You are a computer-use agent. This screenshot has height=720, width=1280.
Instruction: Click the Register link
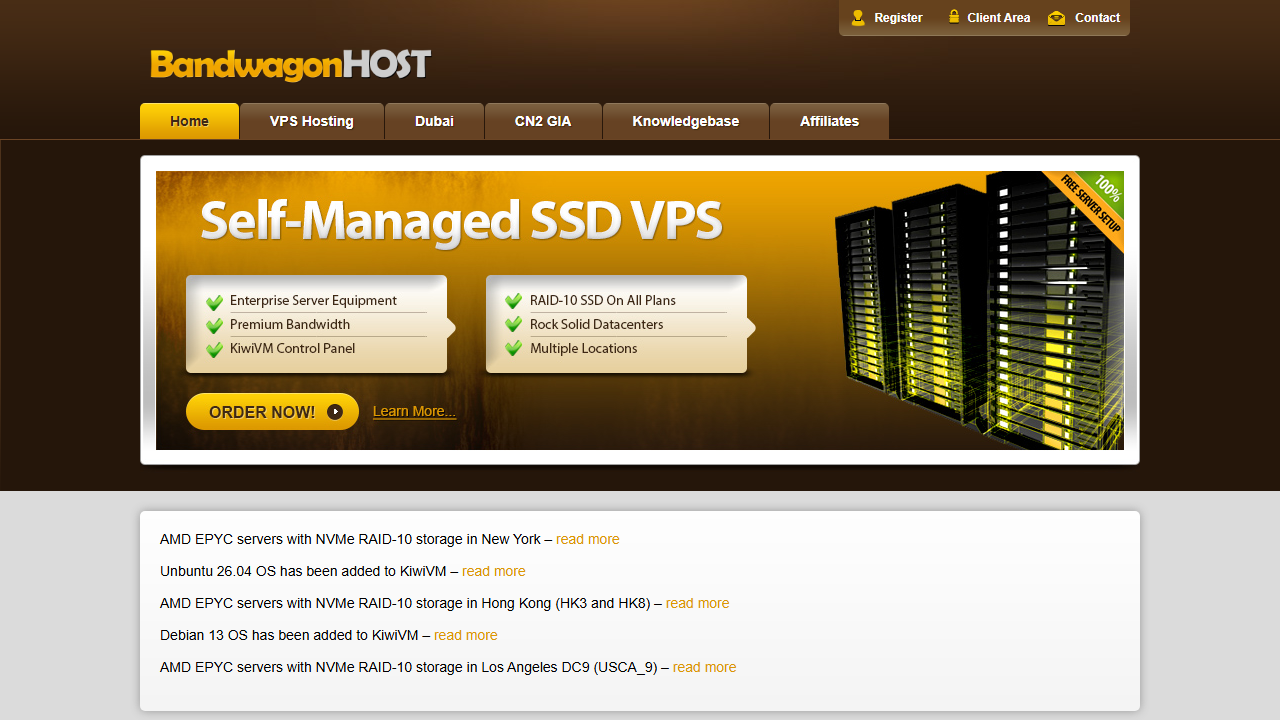point(898,18)
